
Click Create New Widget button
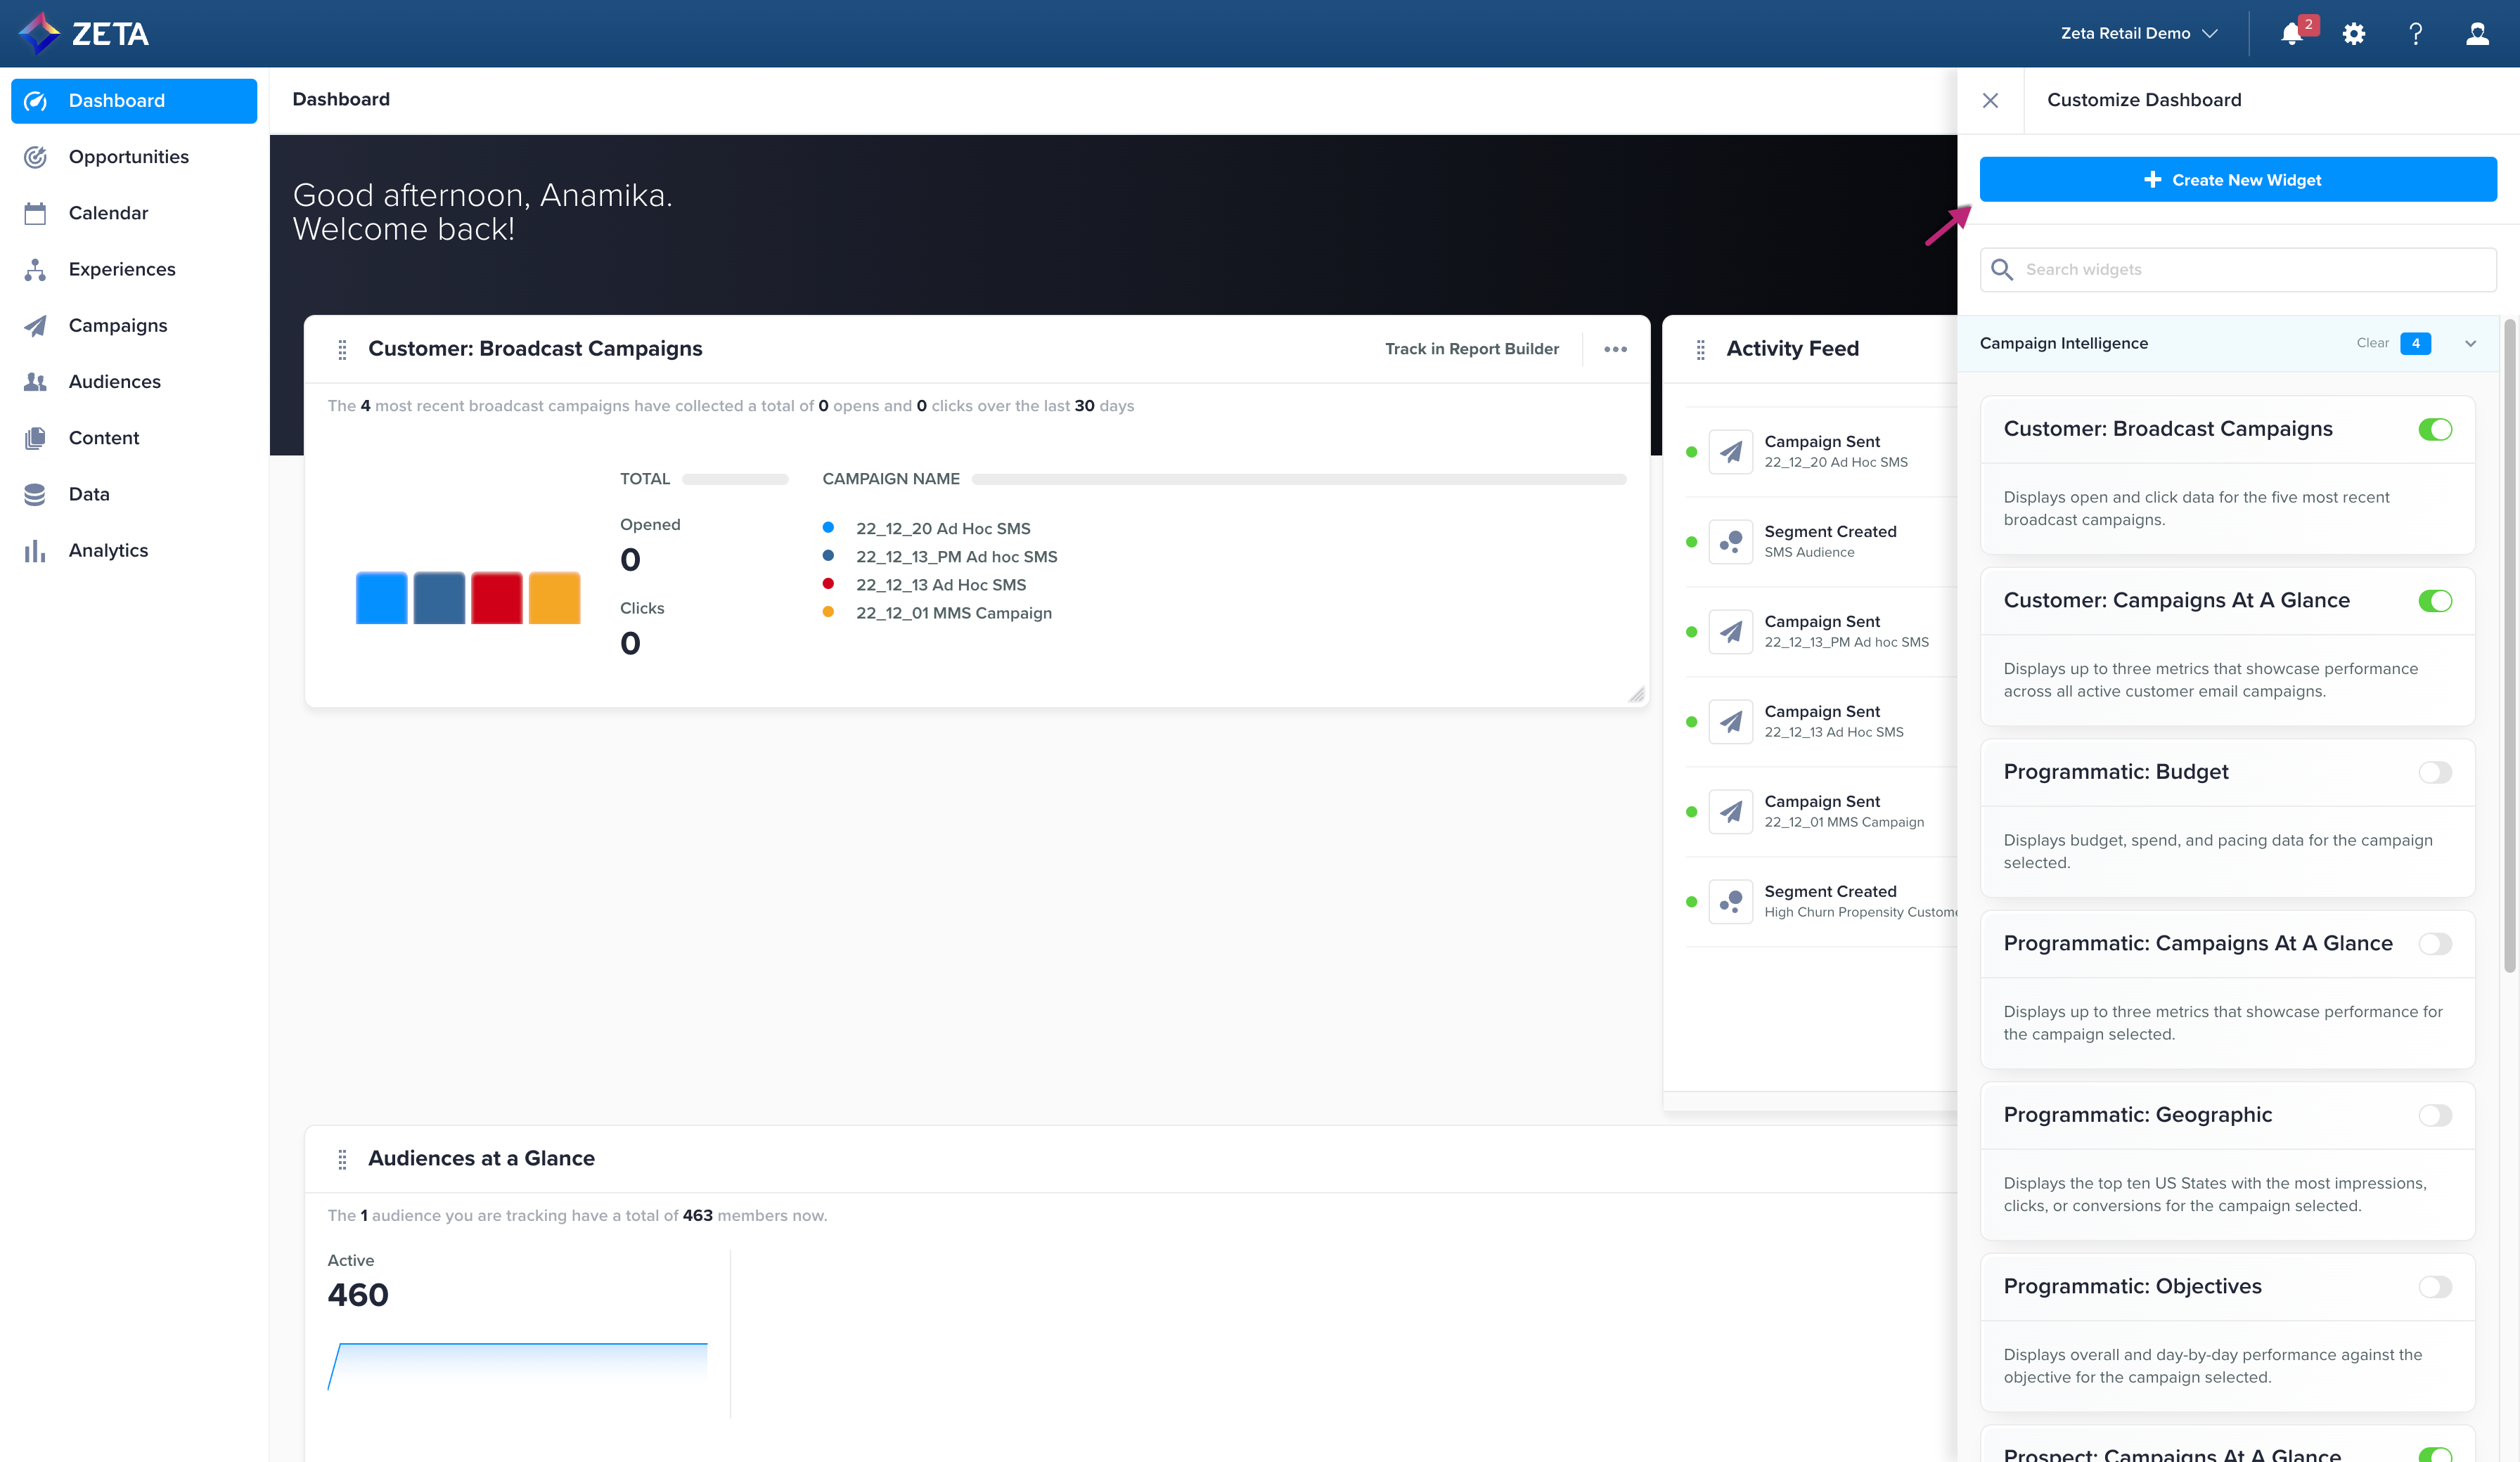tap(2237, 180)
